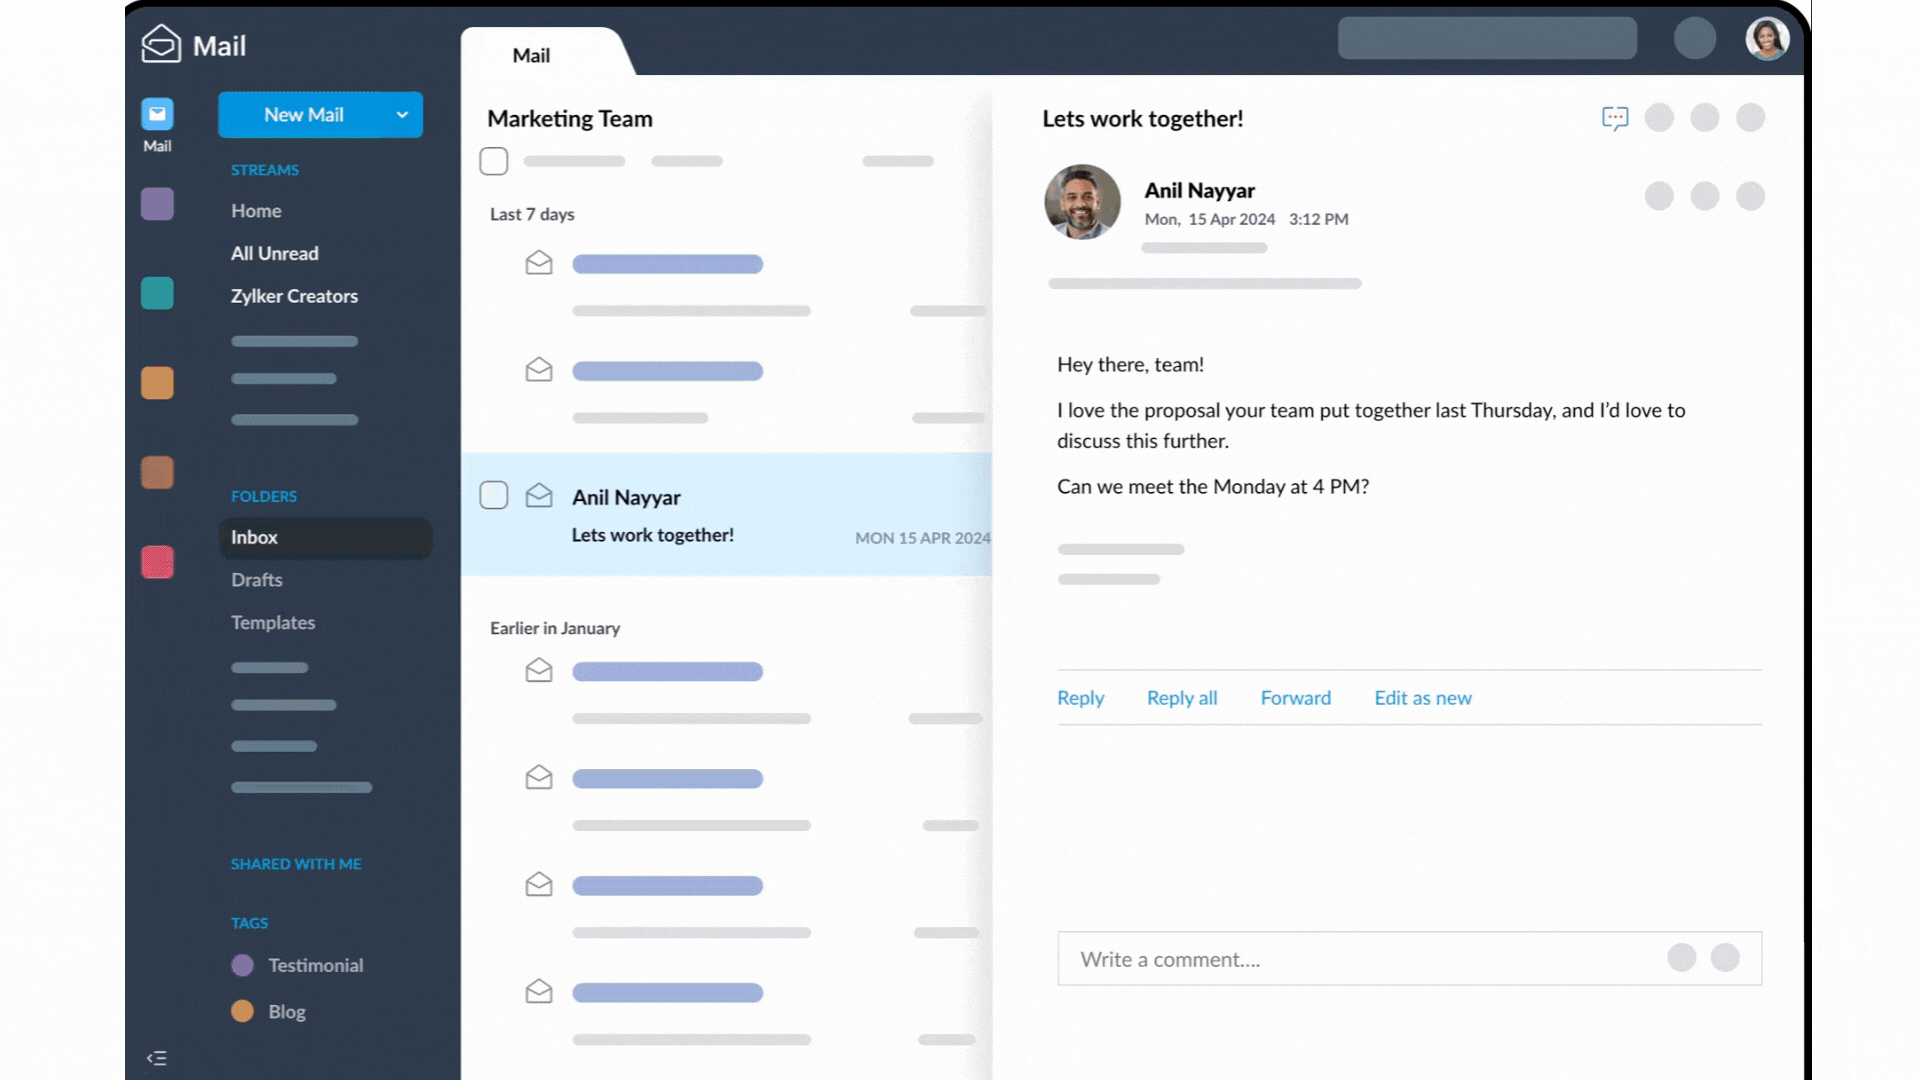Click the comment bubble icon above email
The height and width of the screenshot is (1080, 1920).
pyautogui.click(x=1614, y=118)
